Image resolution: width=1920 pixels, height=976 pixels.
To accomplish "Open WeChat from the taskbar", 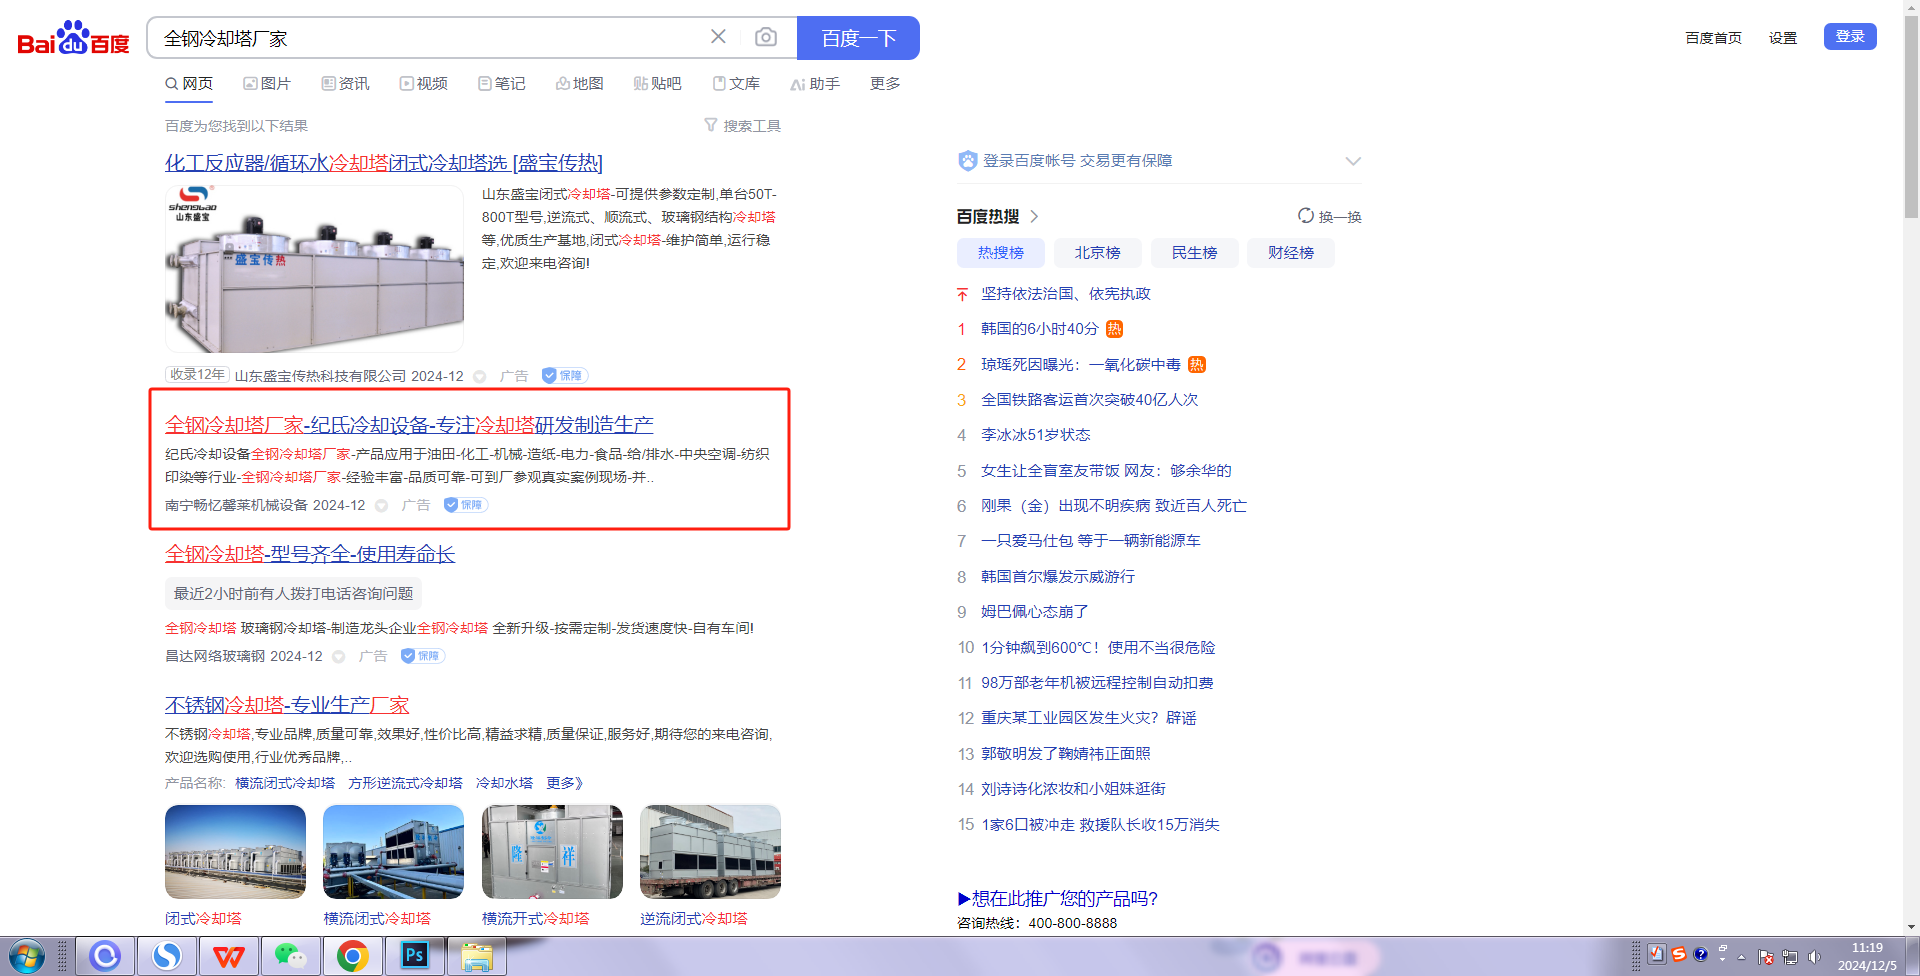I will [x=290, y=956].
